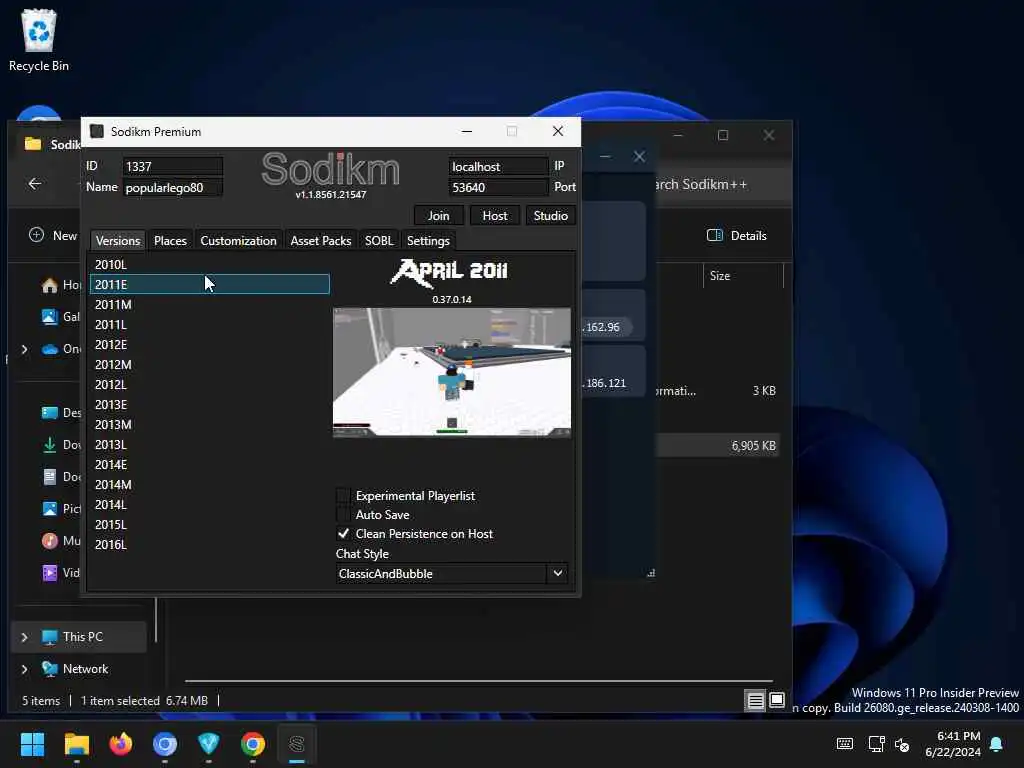The height and width of the screenshot is (768, 1024).
Task: Switch Explorer to large thumbnails view icon
Action: pyautogui.click(x=776, y=701)
